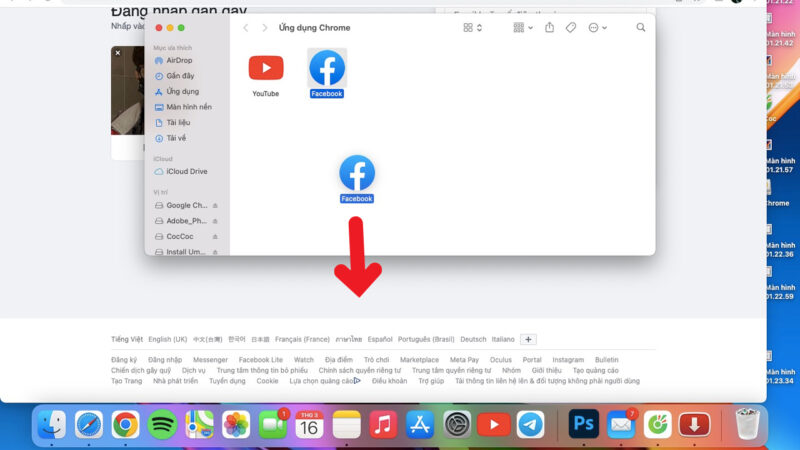This screenshot has height=450, width=800.
Task: Eject the CocCoc volume in sidebar
Action: tap(215, 237)
